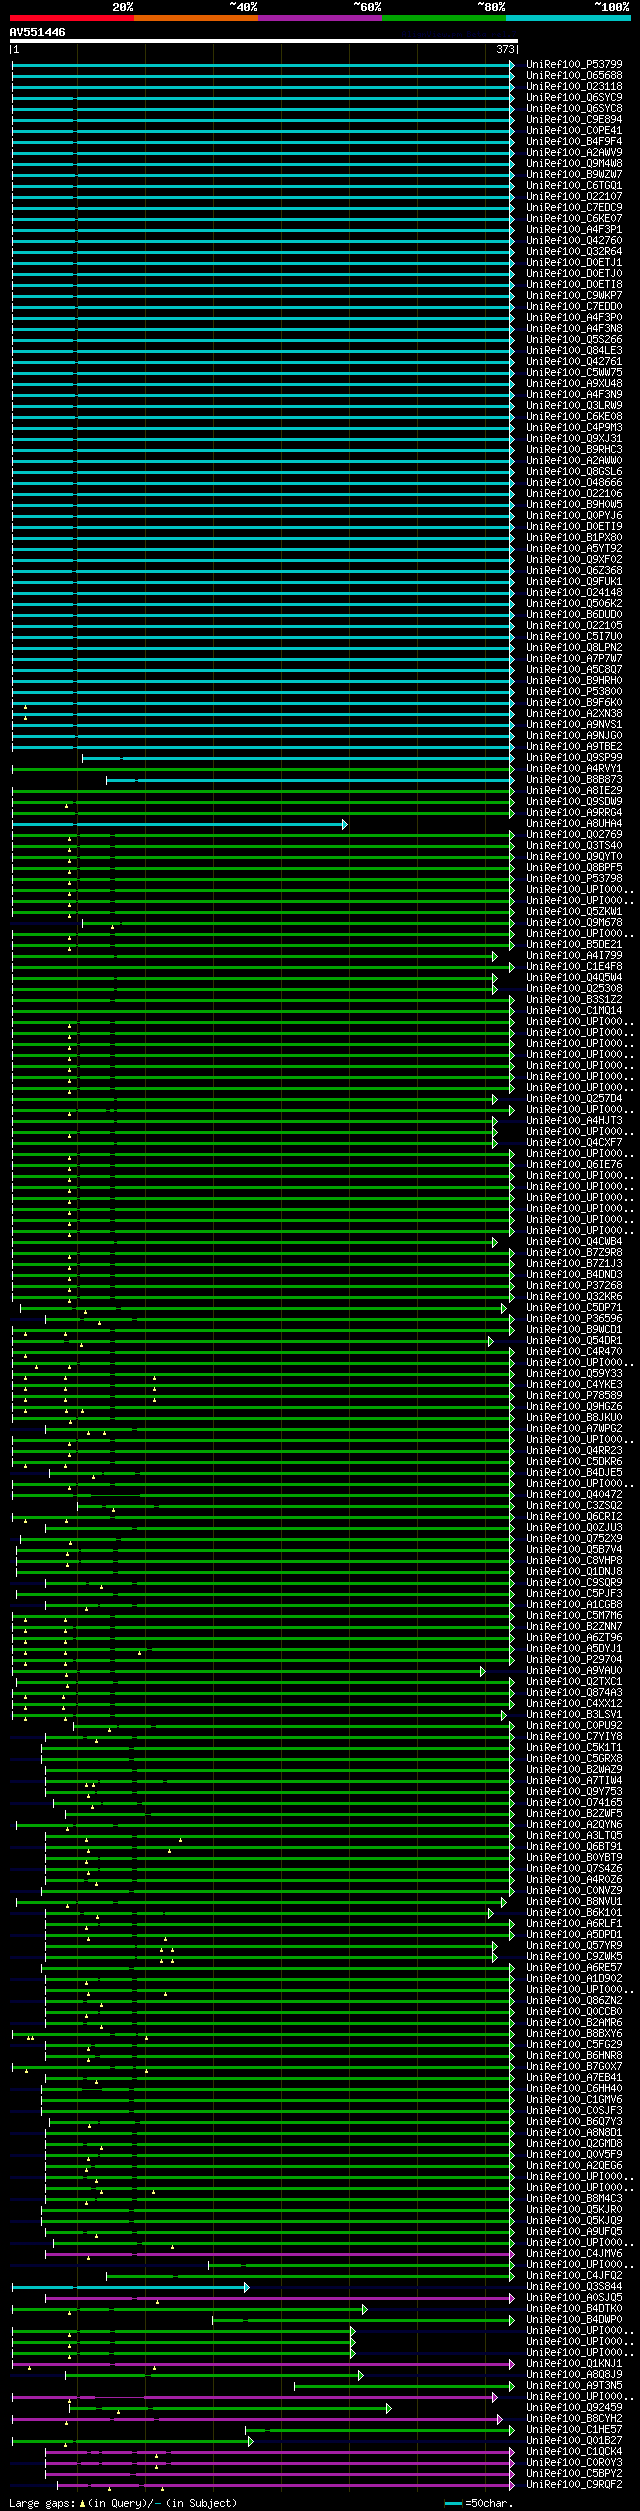Click label UniRef100_C9RQF2
Image resolution: width=640 pixels, height=2511 pixels.
(574, 2484)
